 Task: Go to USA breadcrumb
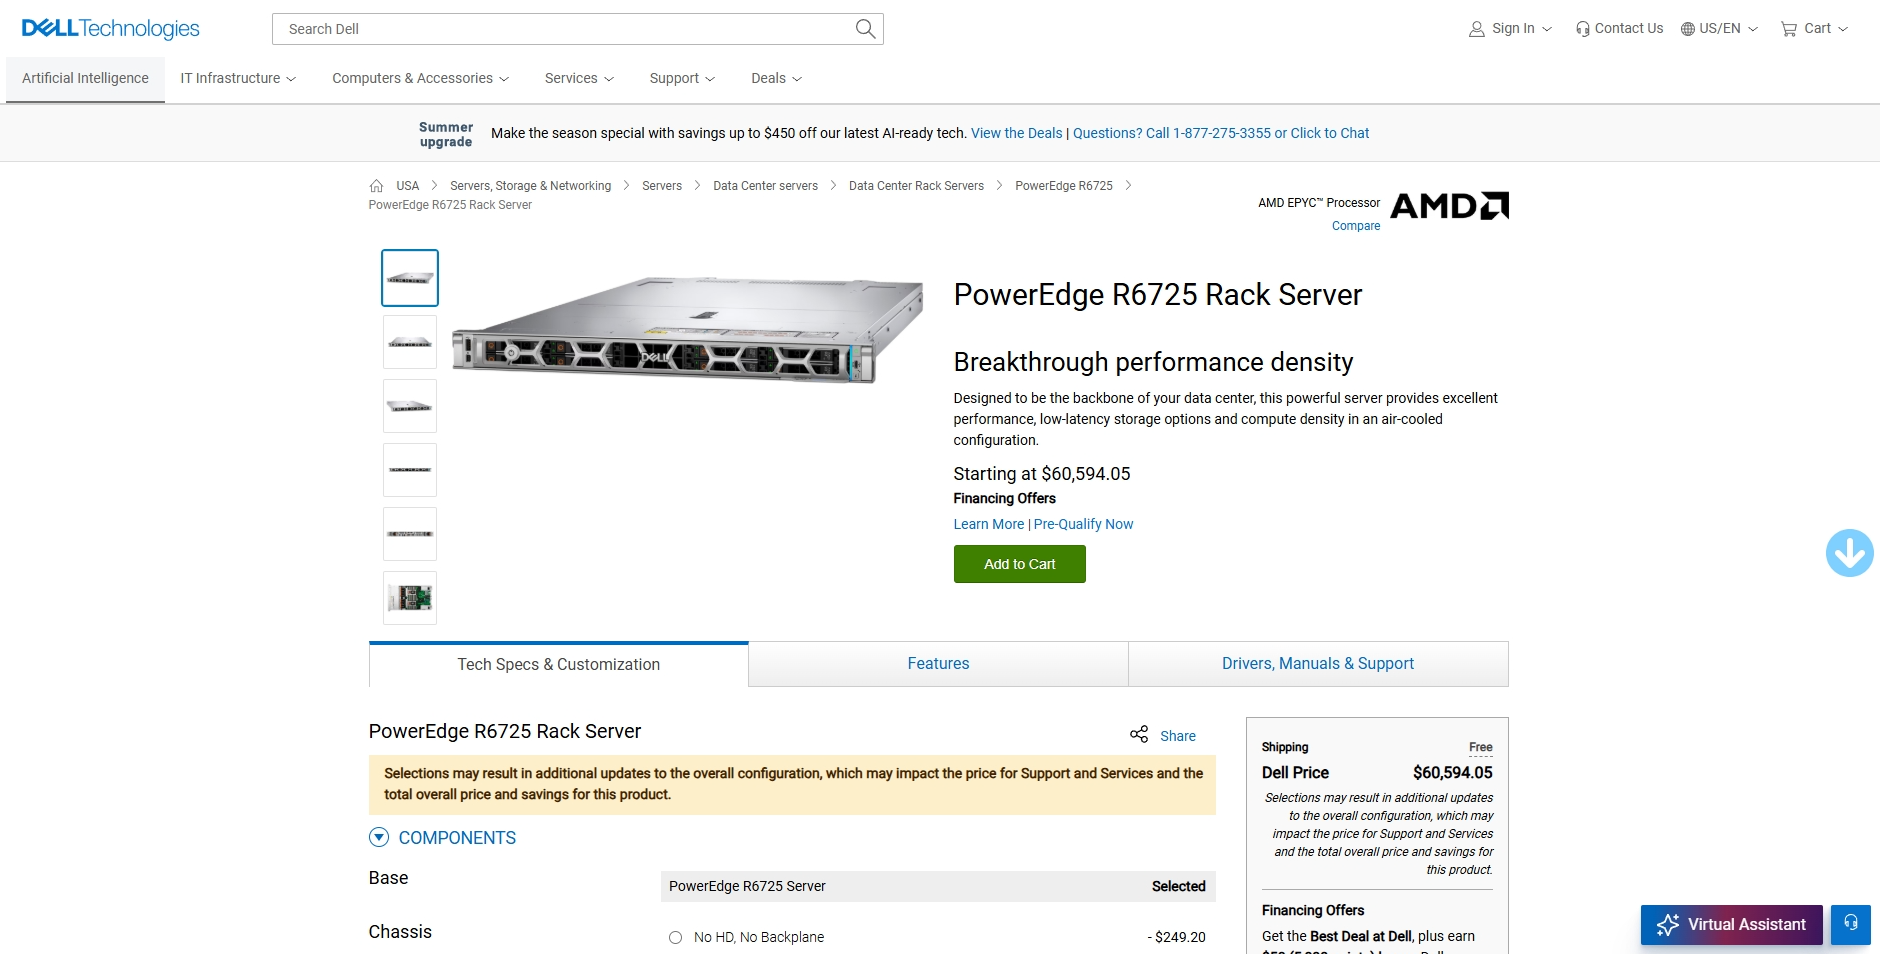pyautogui.click(x=407, y=186)
